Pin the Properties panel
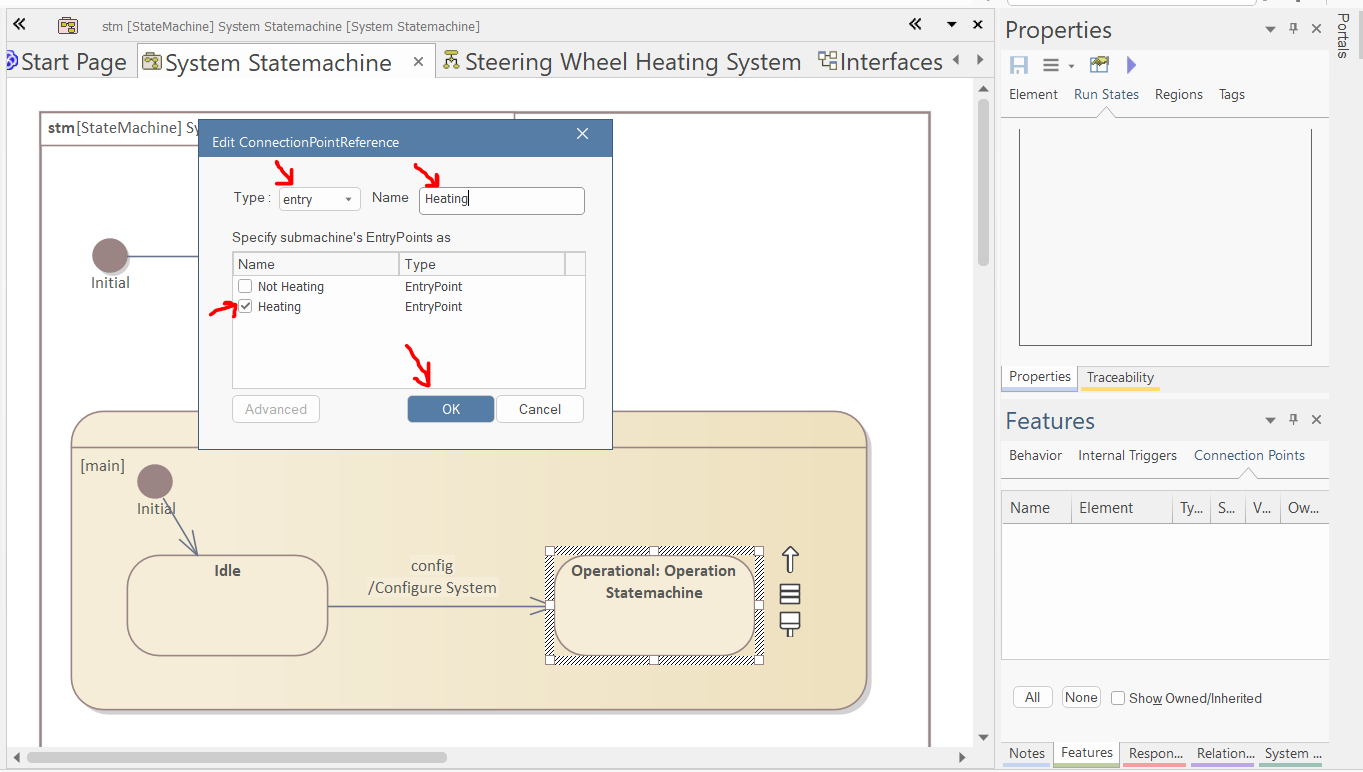This screenshot has height=772, width=1363. click(x=1293, y=29)
